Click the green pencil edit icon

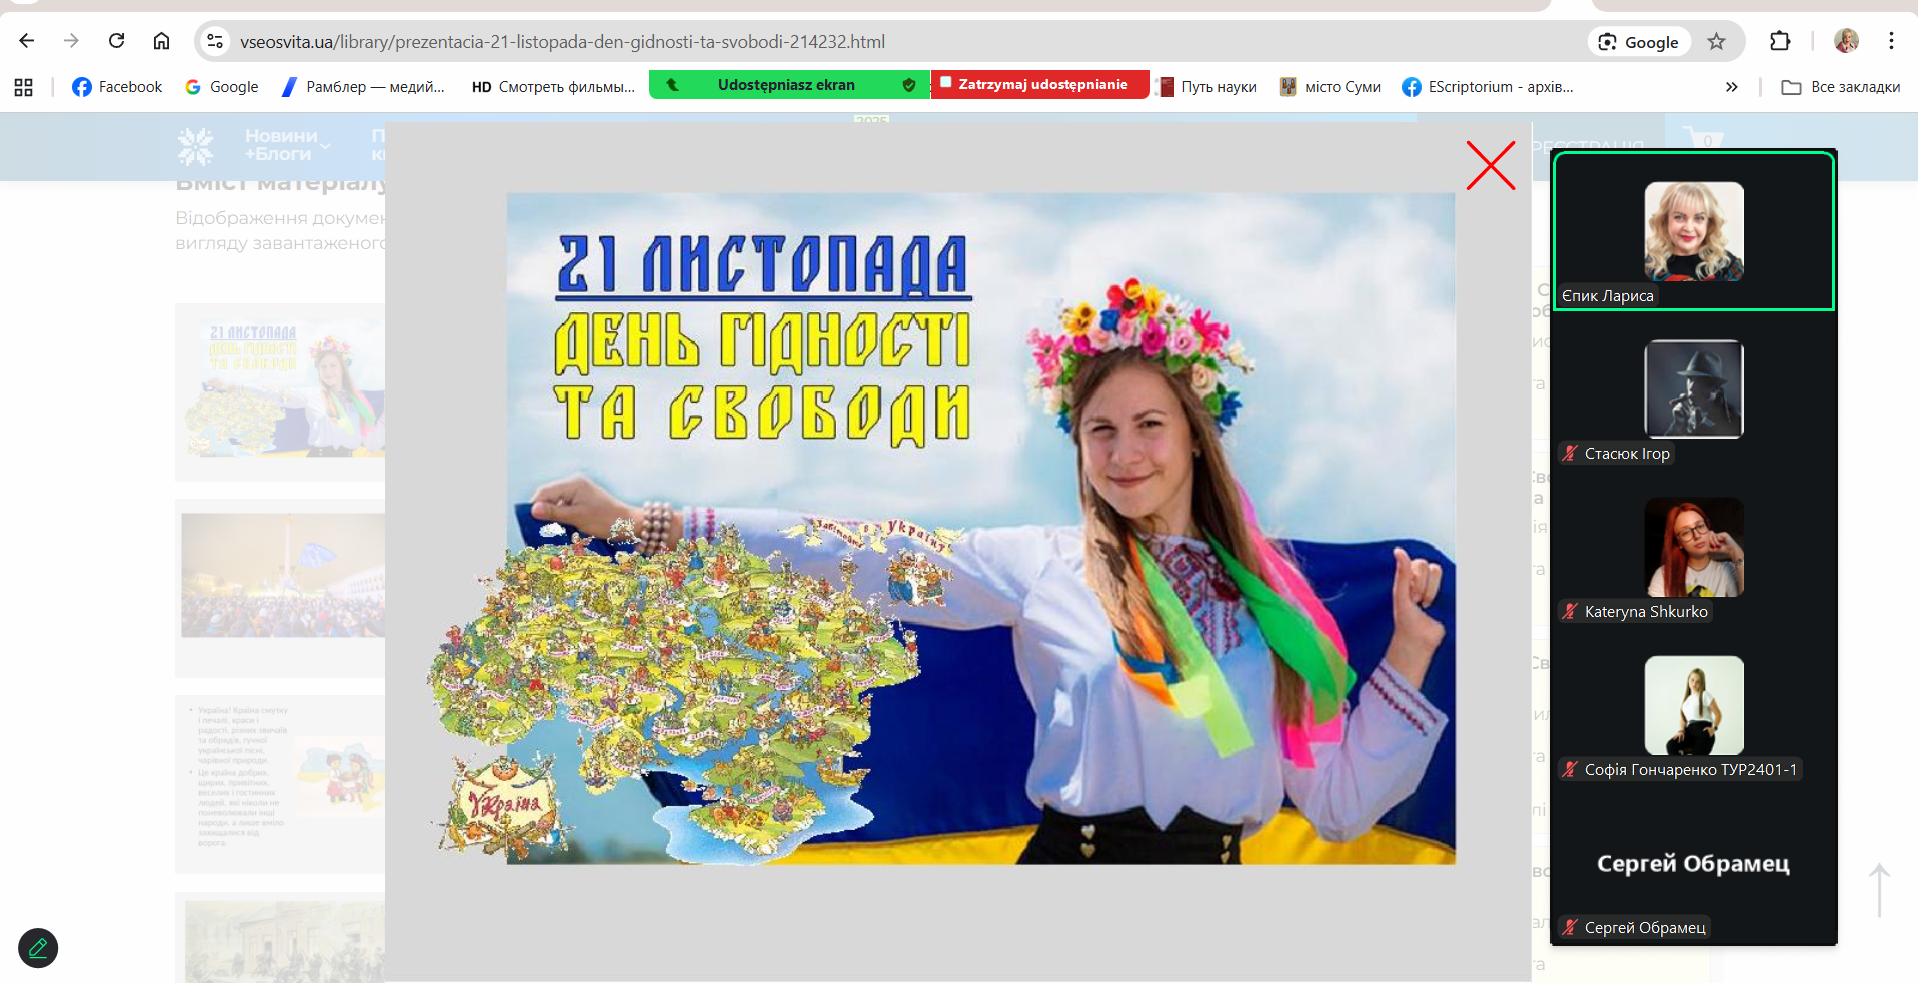click(38, 947)
